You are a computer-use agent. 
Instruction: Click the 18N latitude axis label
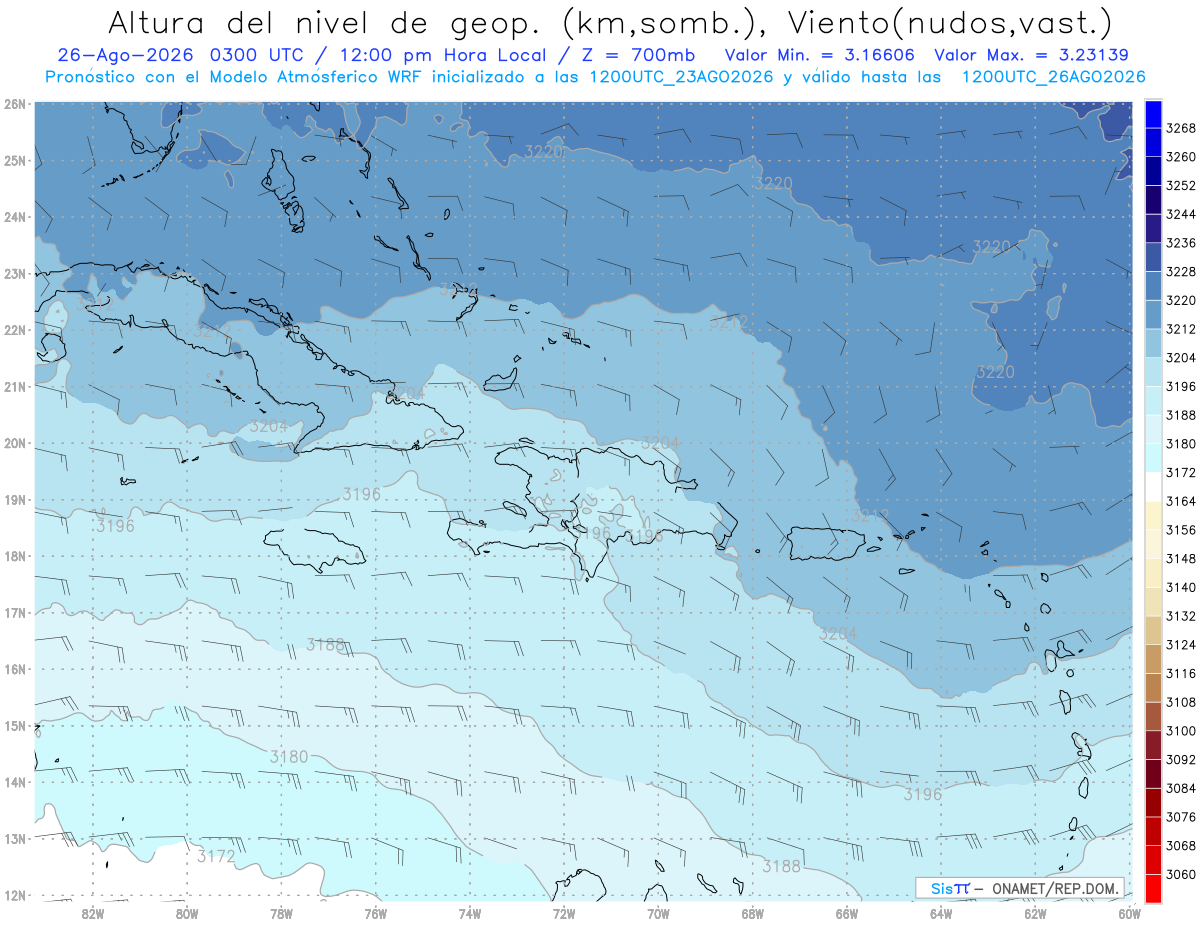14,556
